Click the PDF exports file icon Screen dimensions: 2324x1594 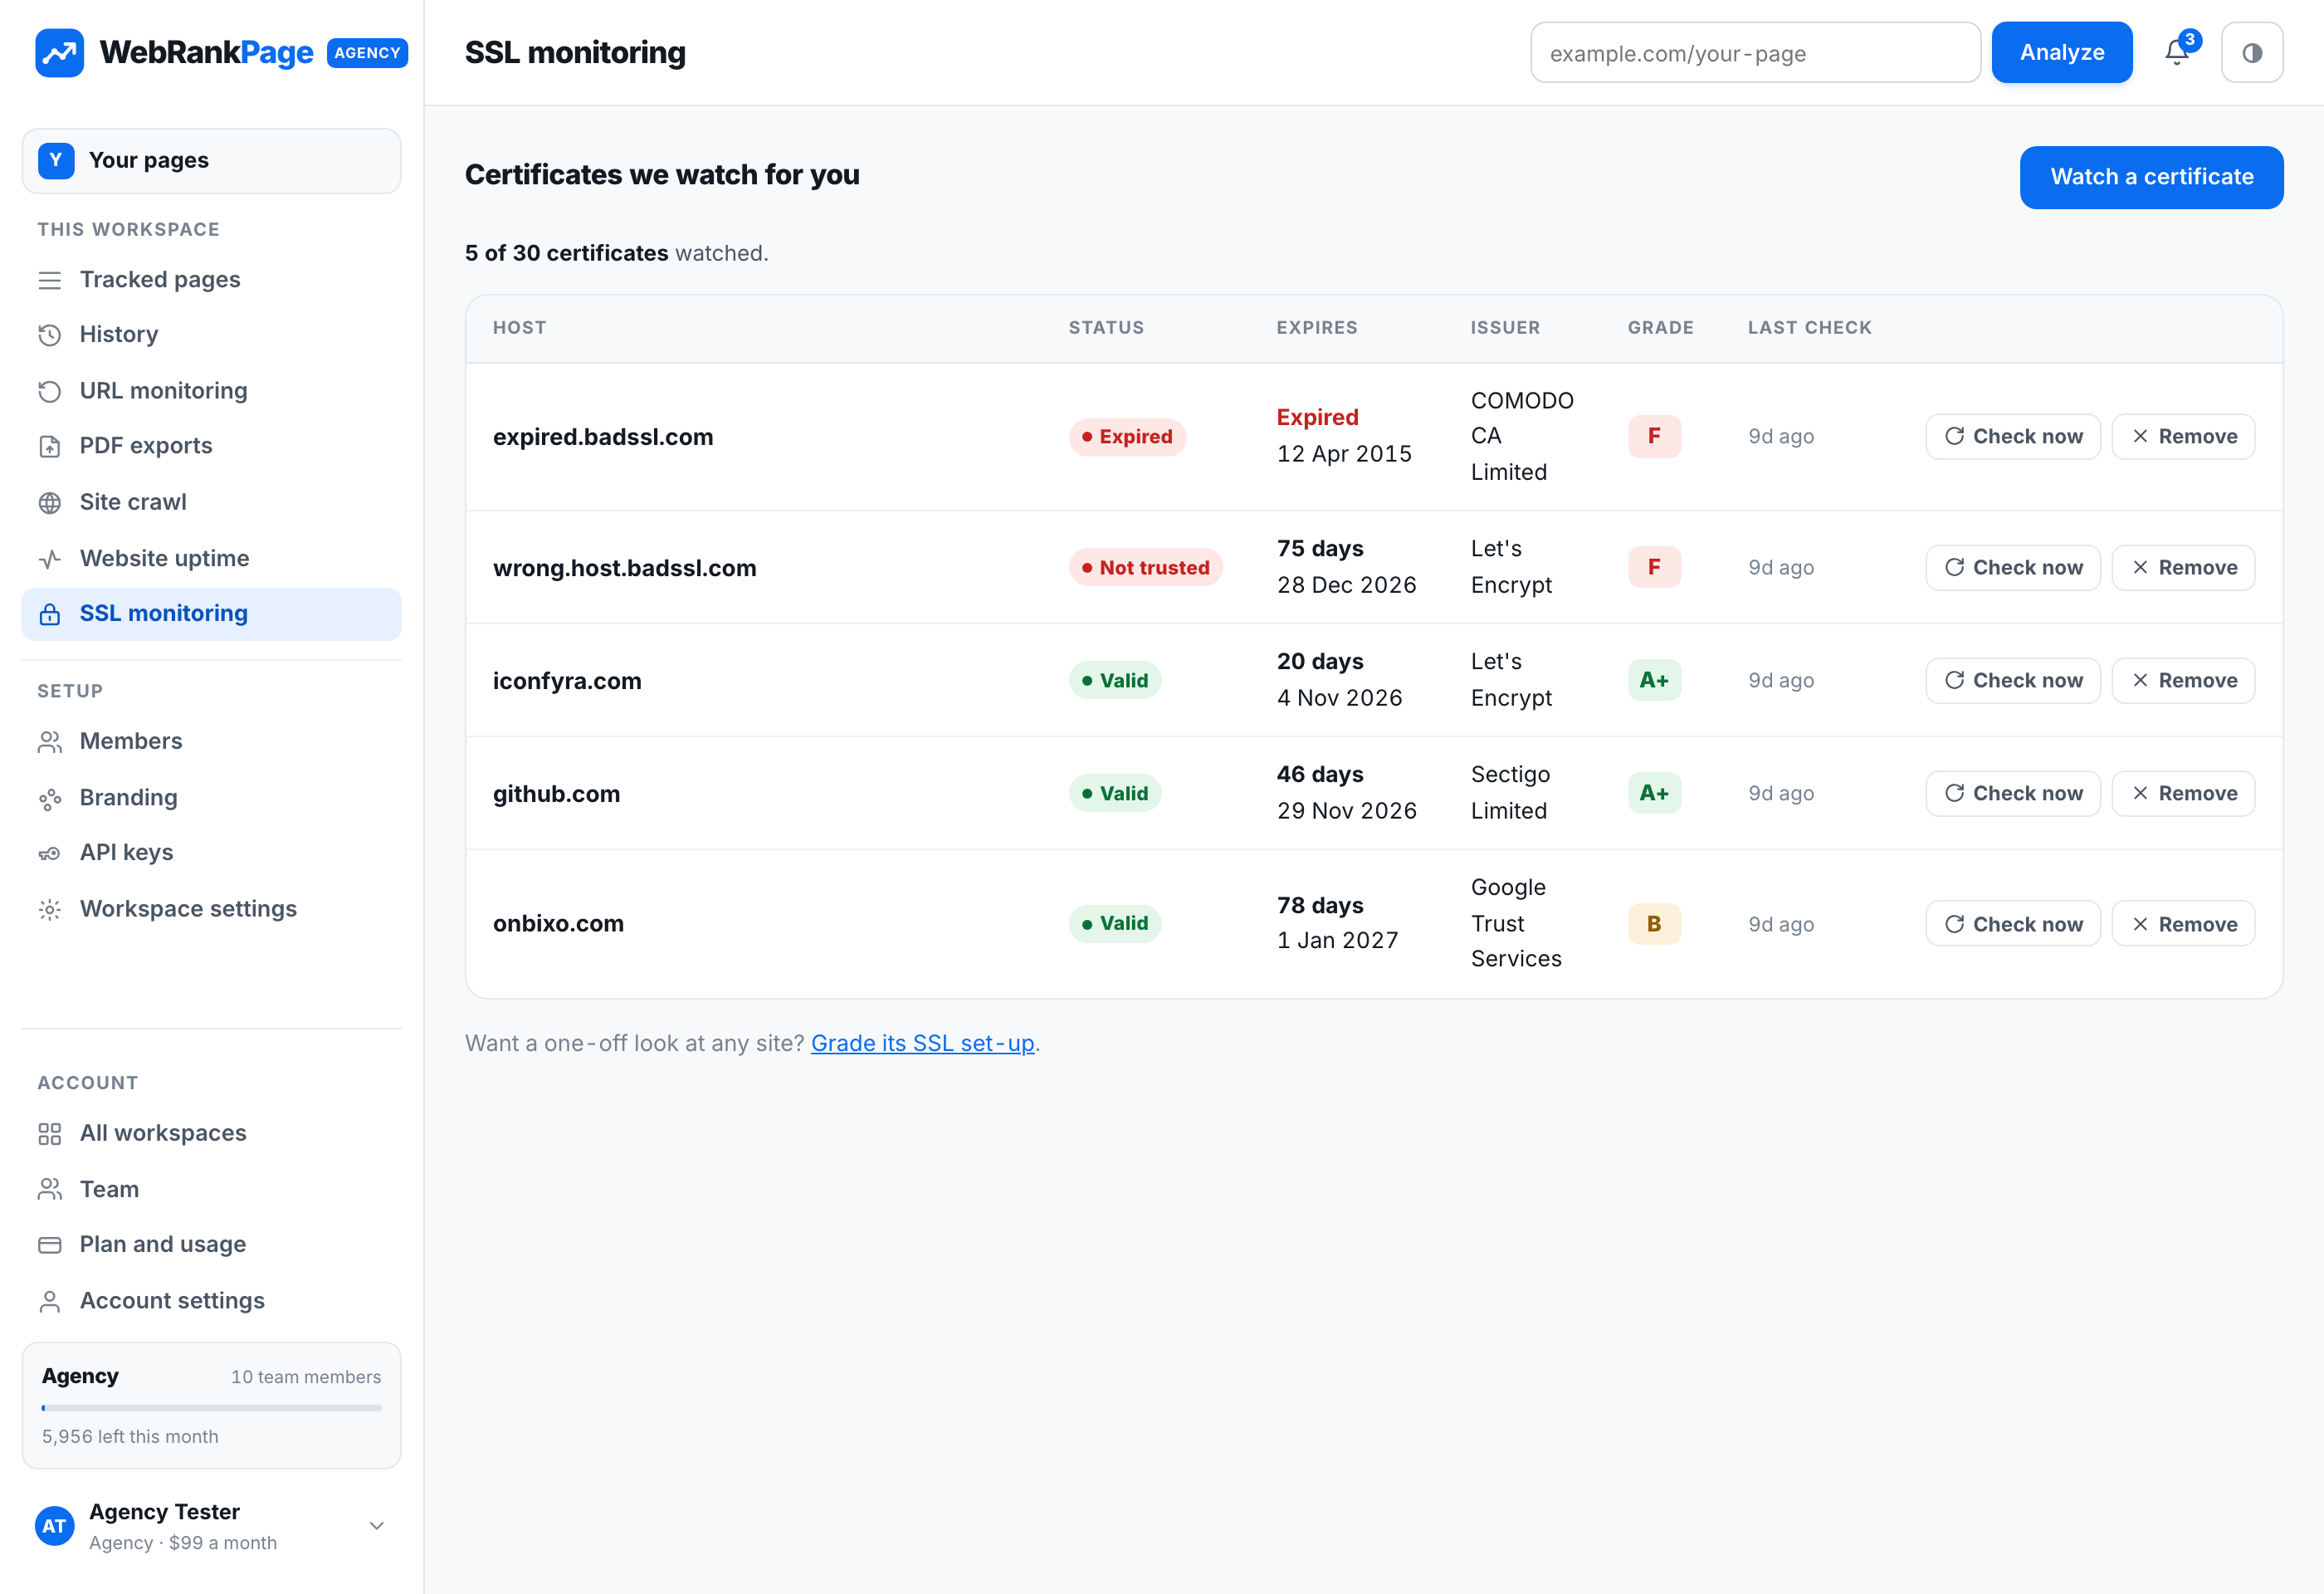click(x=49, y=446)
